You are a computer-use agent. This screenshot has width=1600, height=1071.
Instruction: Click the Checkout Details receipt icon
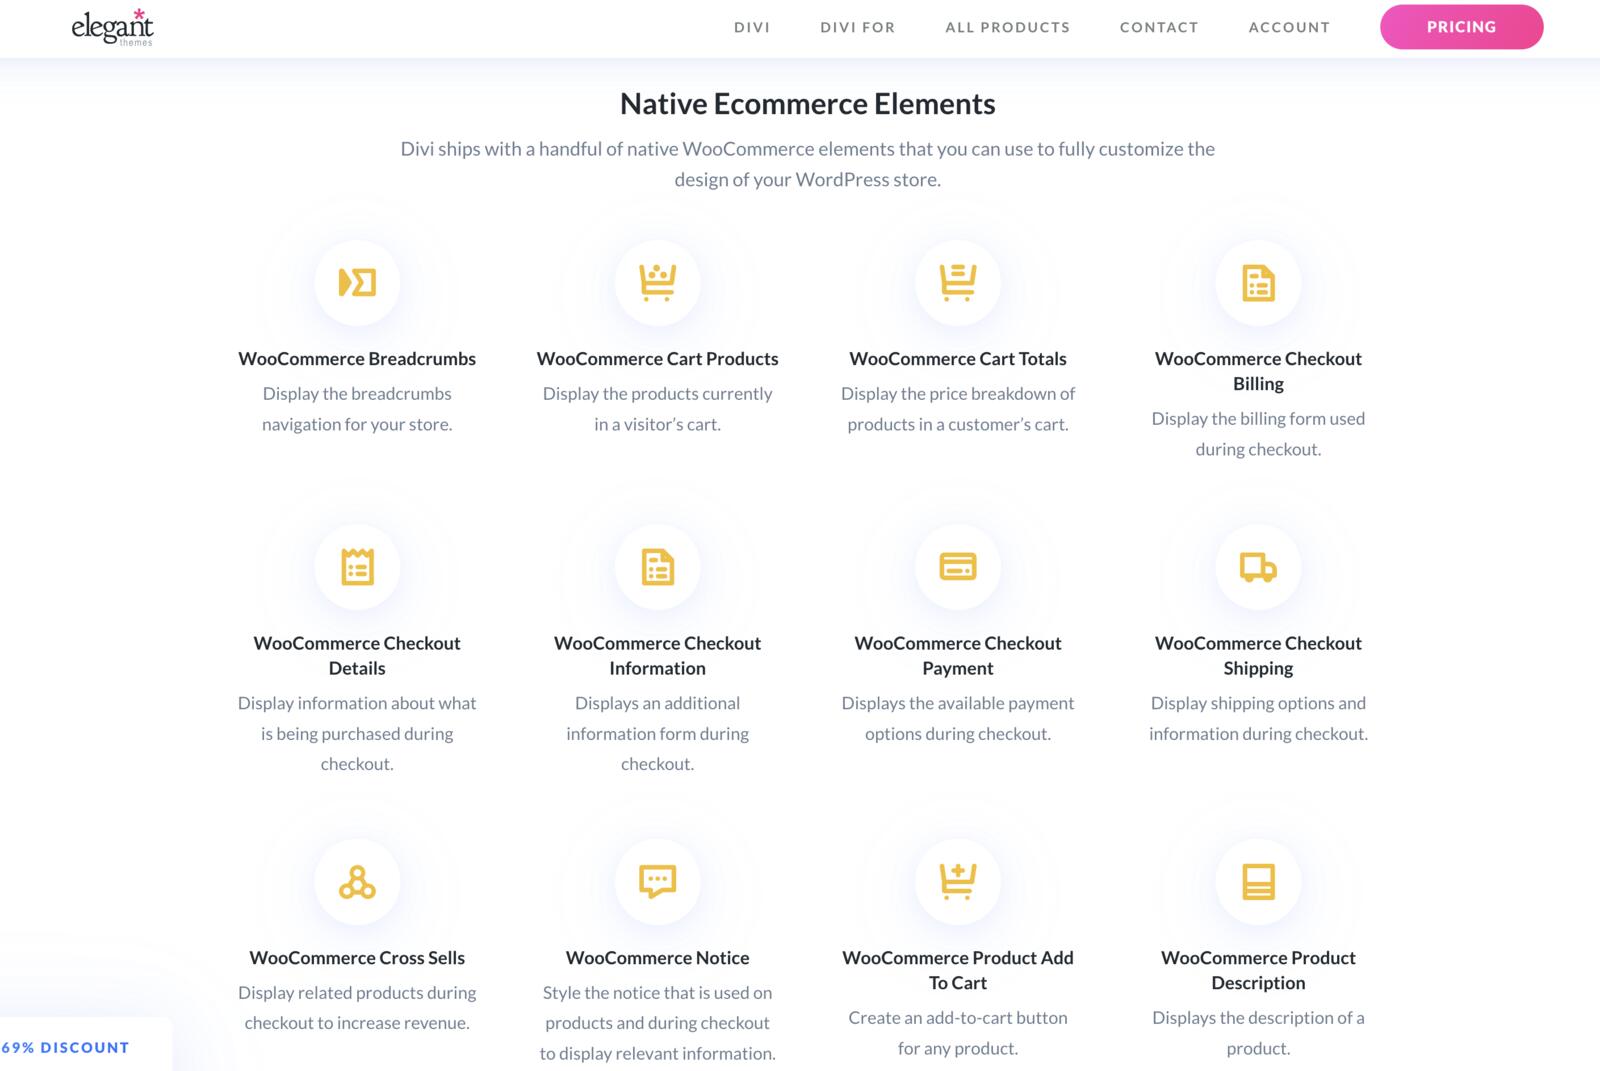[357, 567]
